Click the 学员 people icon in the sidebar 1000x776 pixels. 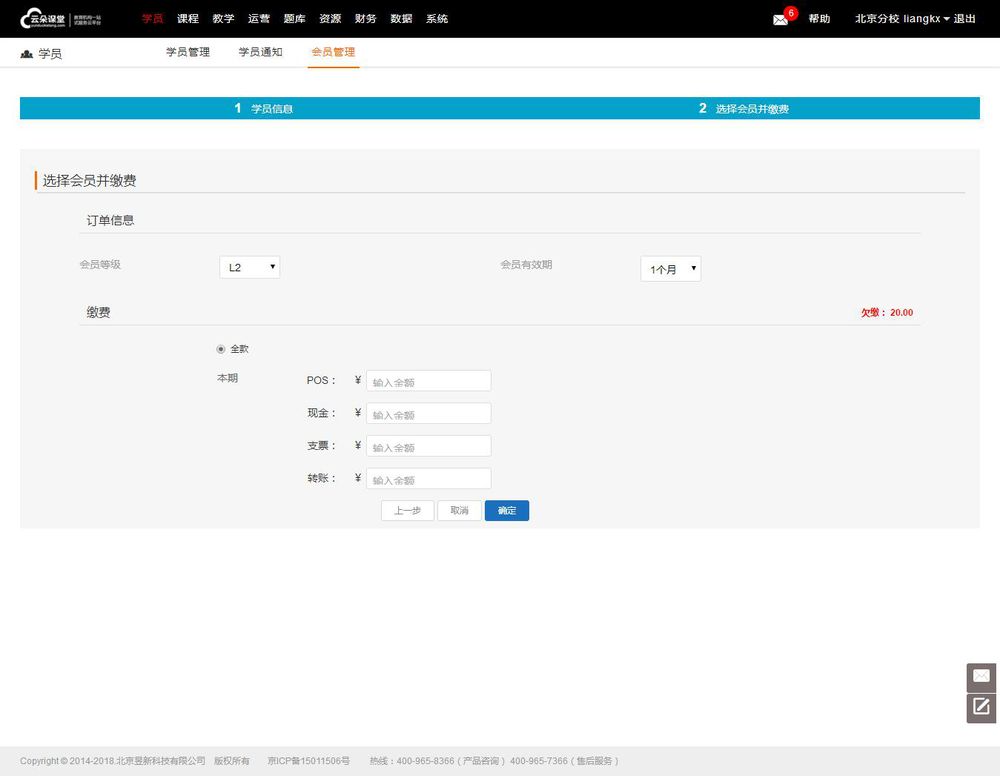26,54
